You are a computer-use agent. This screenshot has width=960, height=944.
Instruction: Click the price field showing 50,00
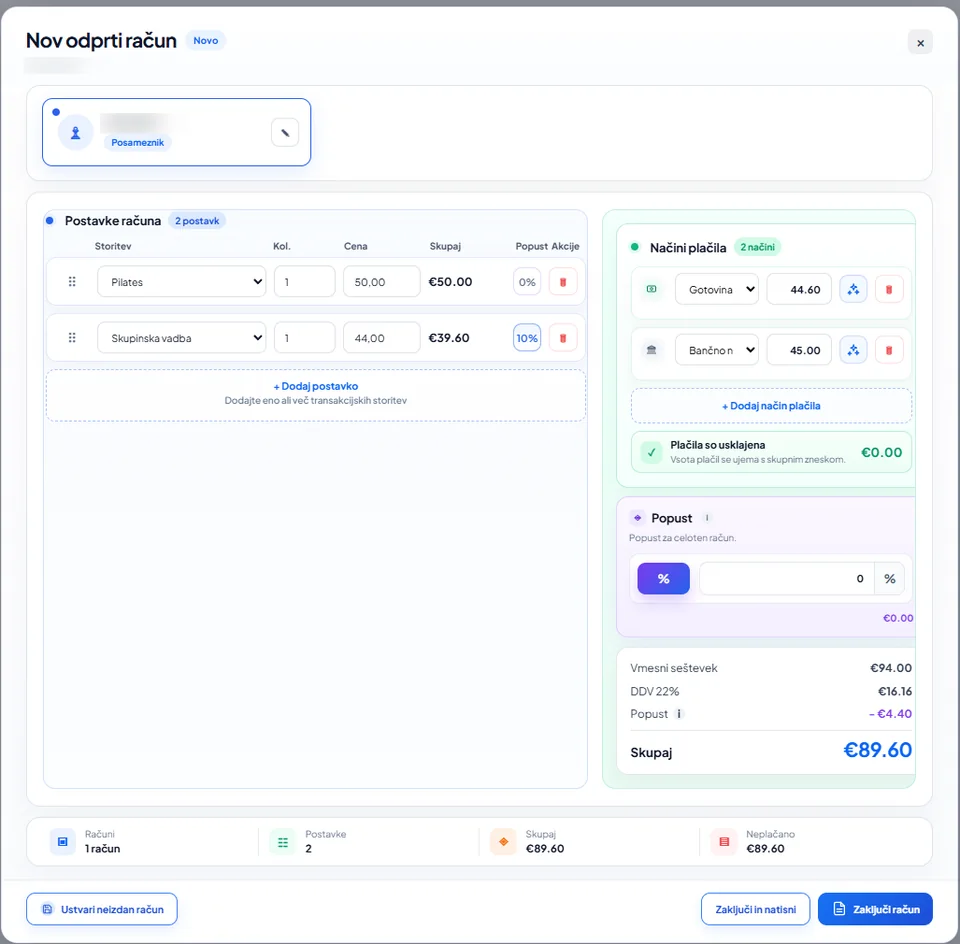point(382,282)
